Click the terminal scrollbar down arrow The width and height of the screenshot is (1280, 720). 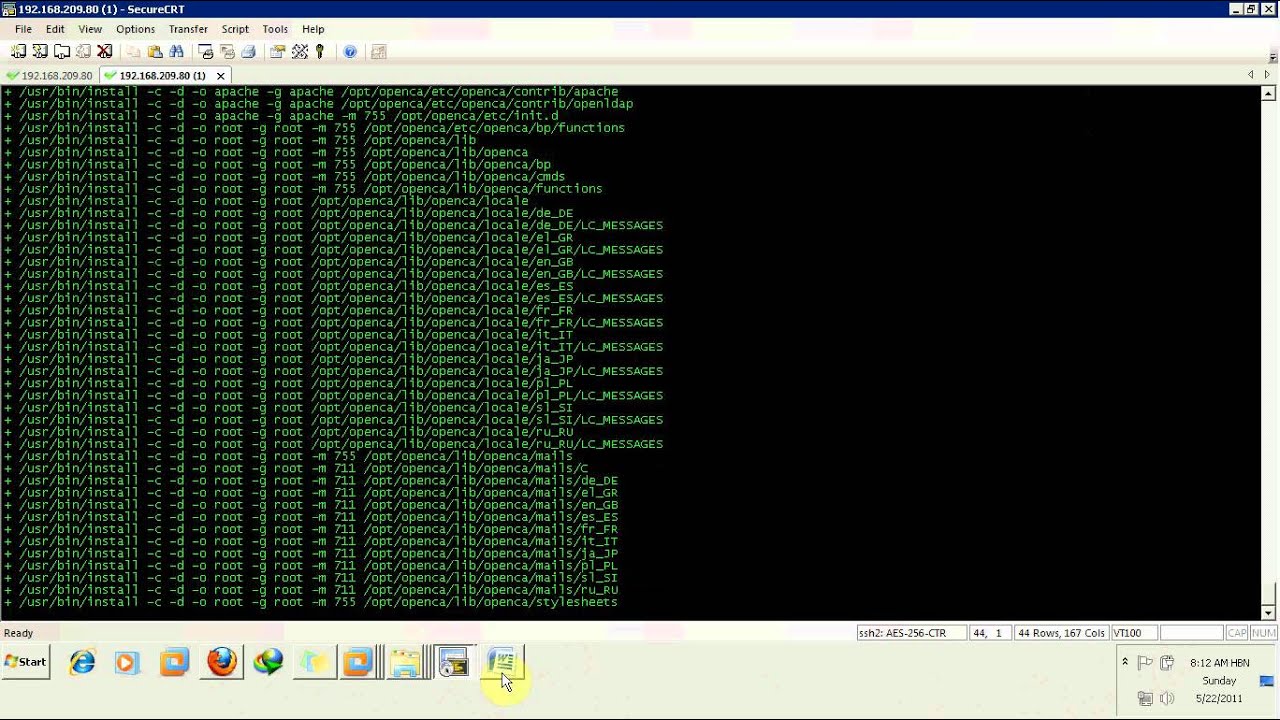(1268, 613)
